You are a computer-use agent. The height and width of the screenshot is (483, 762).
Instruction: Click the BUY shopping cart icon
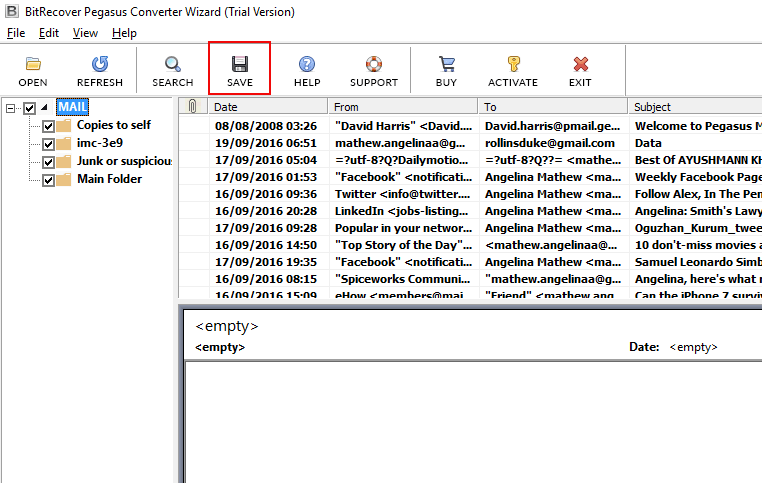tap(447, 64)
